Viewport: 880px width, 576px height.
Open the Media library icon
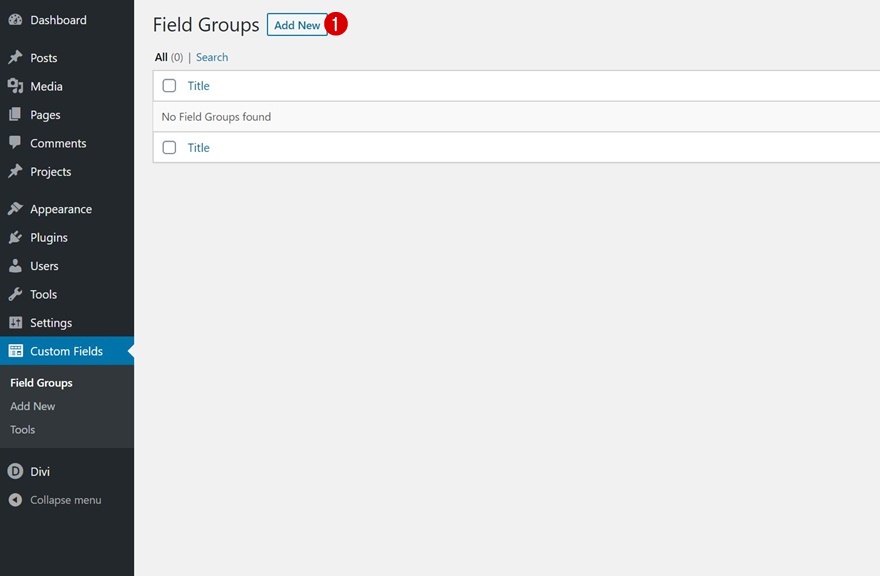[x=15, y=87]
